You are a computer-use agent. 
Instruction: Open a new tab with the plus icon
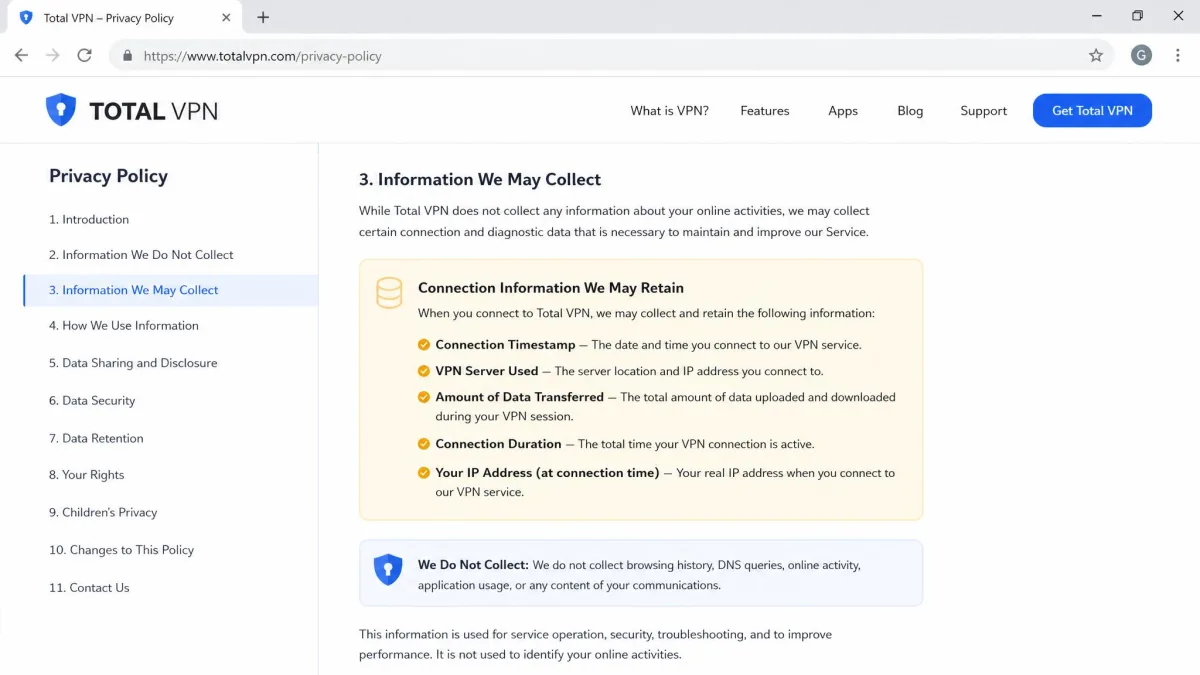click(263, 17)
